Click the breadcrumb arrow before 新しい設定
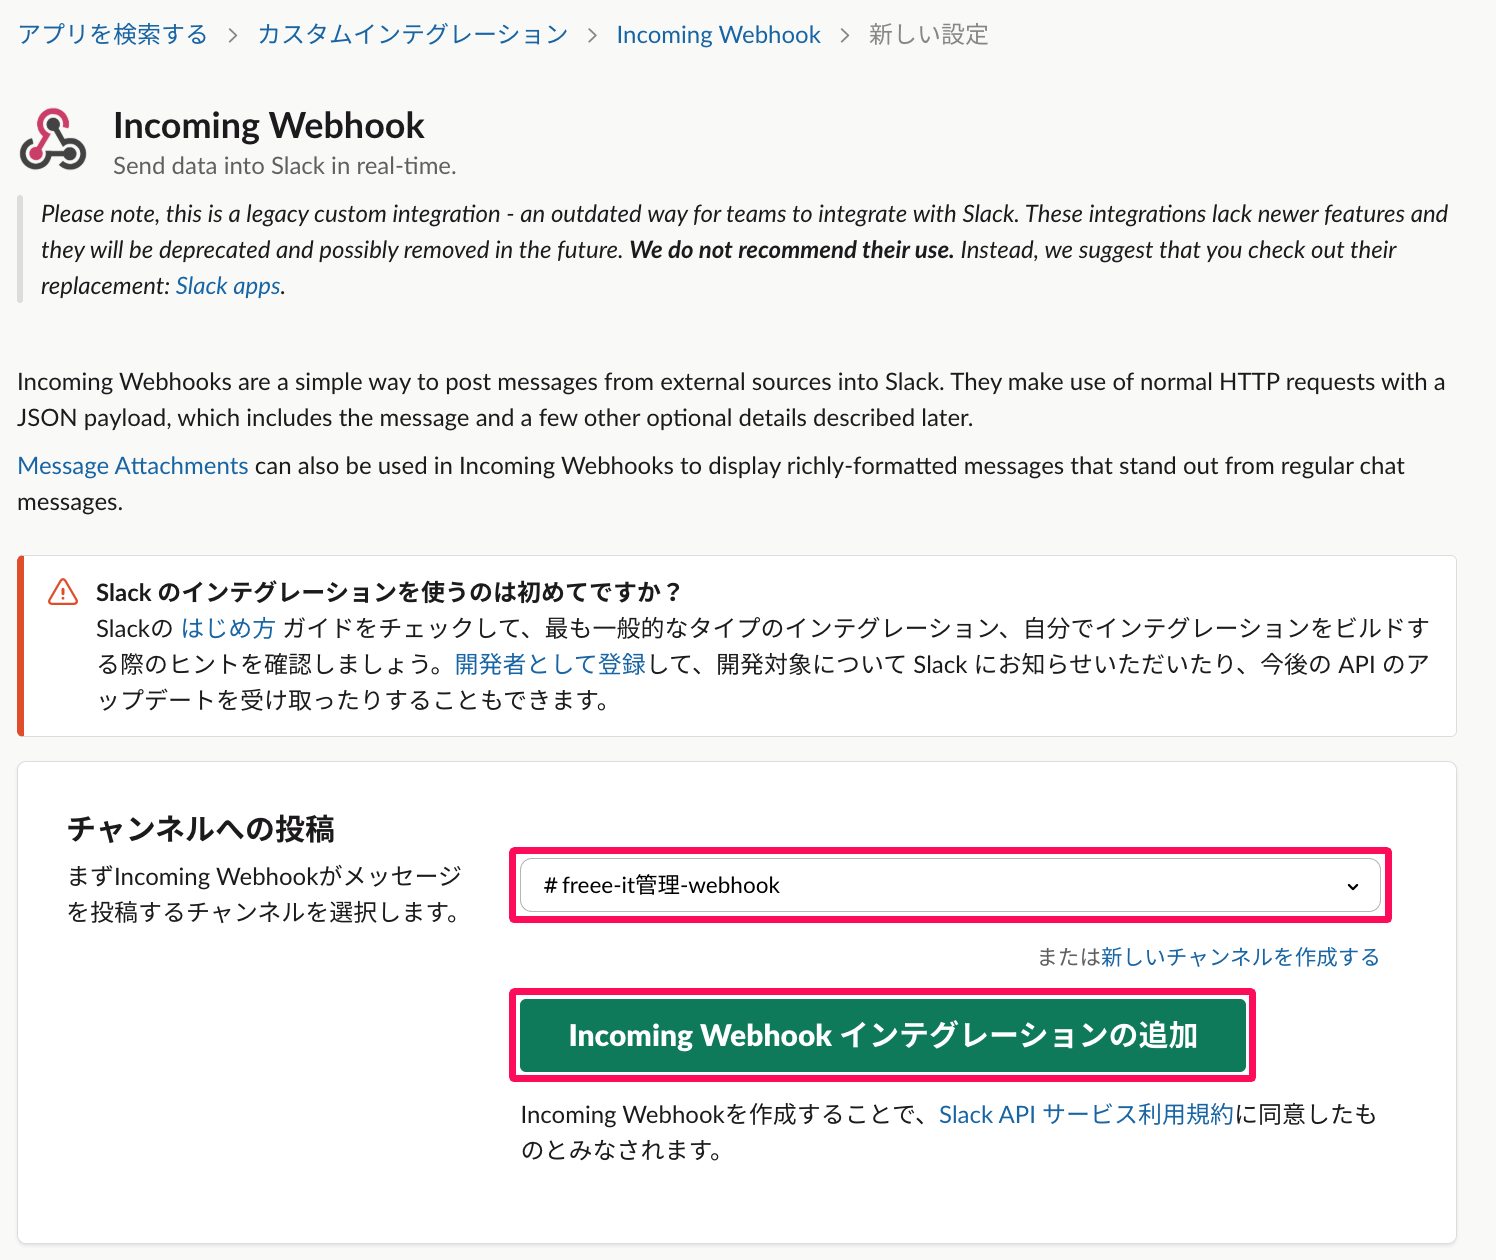Image resolution: width=1496 pixels, height=1260 pixels. coord(845,36)
